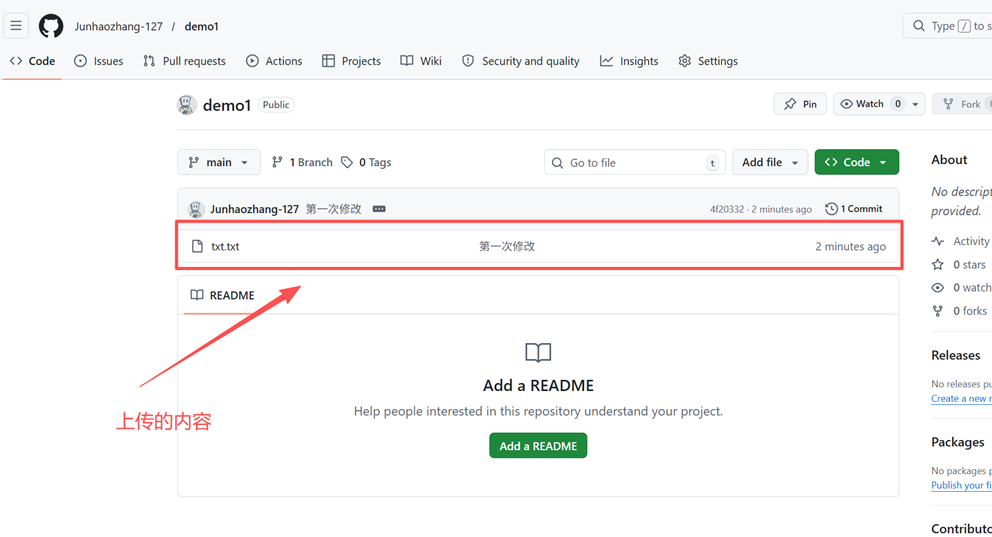Click commit author avatar in commit bar

pos(196,209)
